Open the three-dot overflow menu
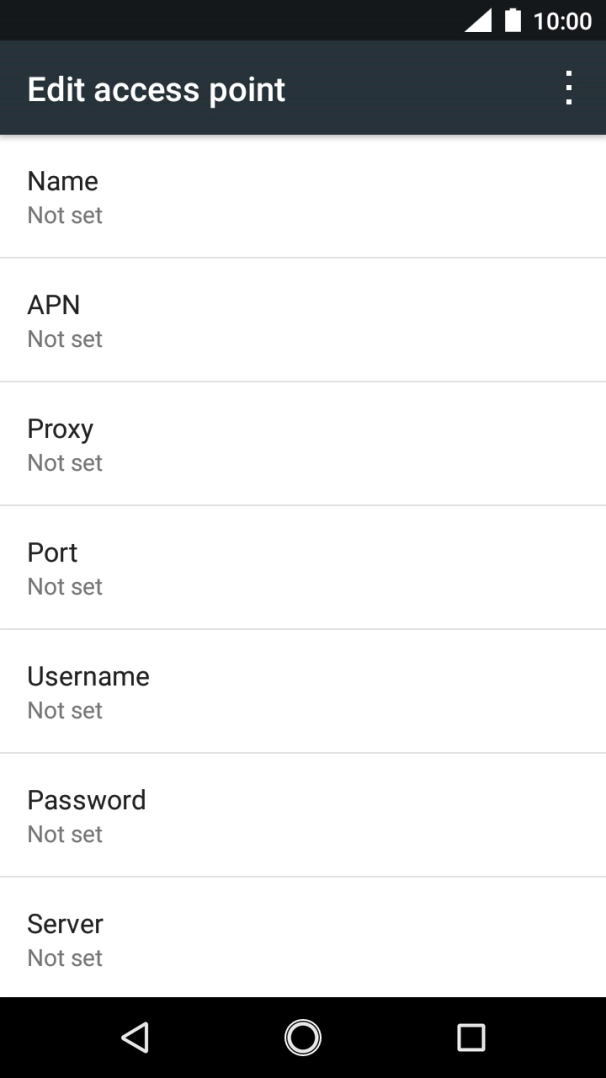This screenshot has height=1078, width=606. click(x=568, y=88)
